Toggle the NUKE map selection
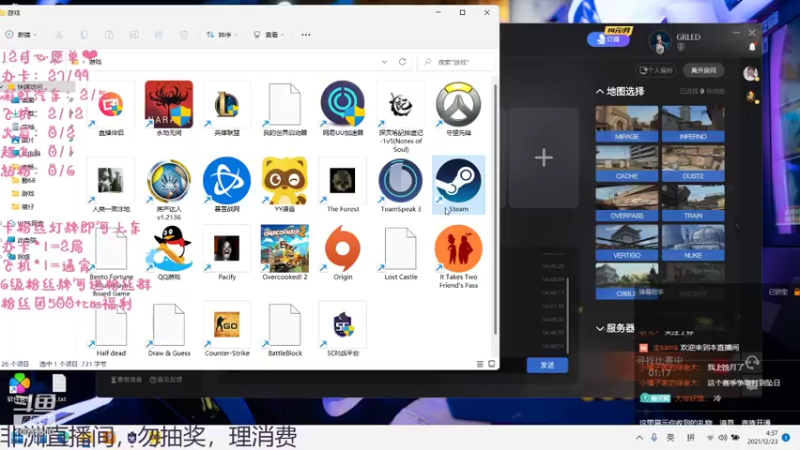The height and width of the screenshot is (450, 800). pos(693,242)
